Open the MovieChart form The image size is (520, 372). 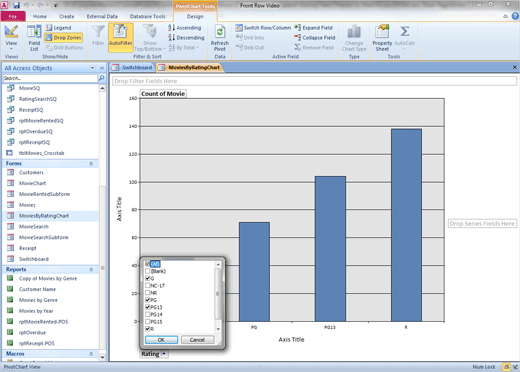[x=32, y=183]
